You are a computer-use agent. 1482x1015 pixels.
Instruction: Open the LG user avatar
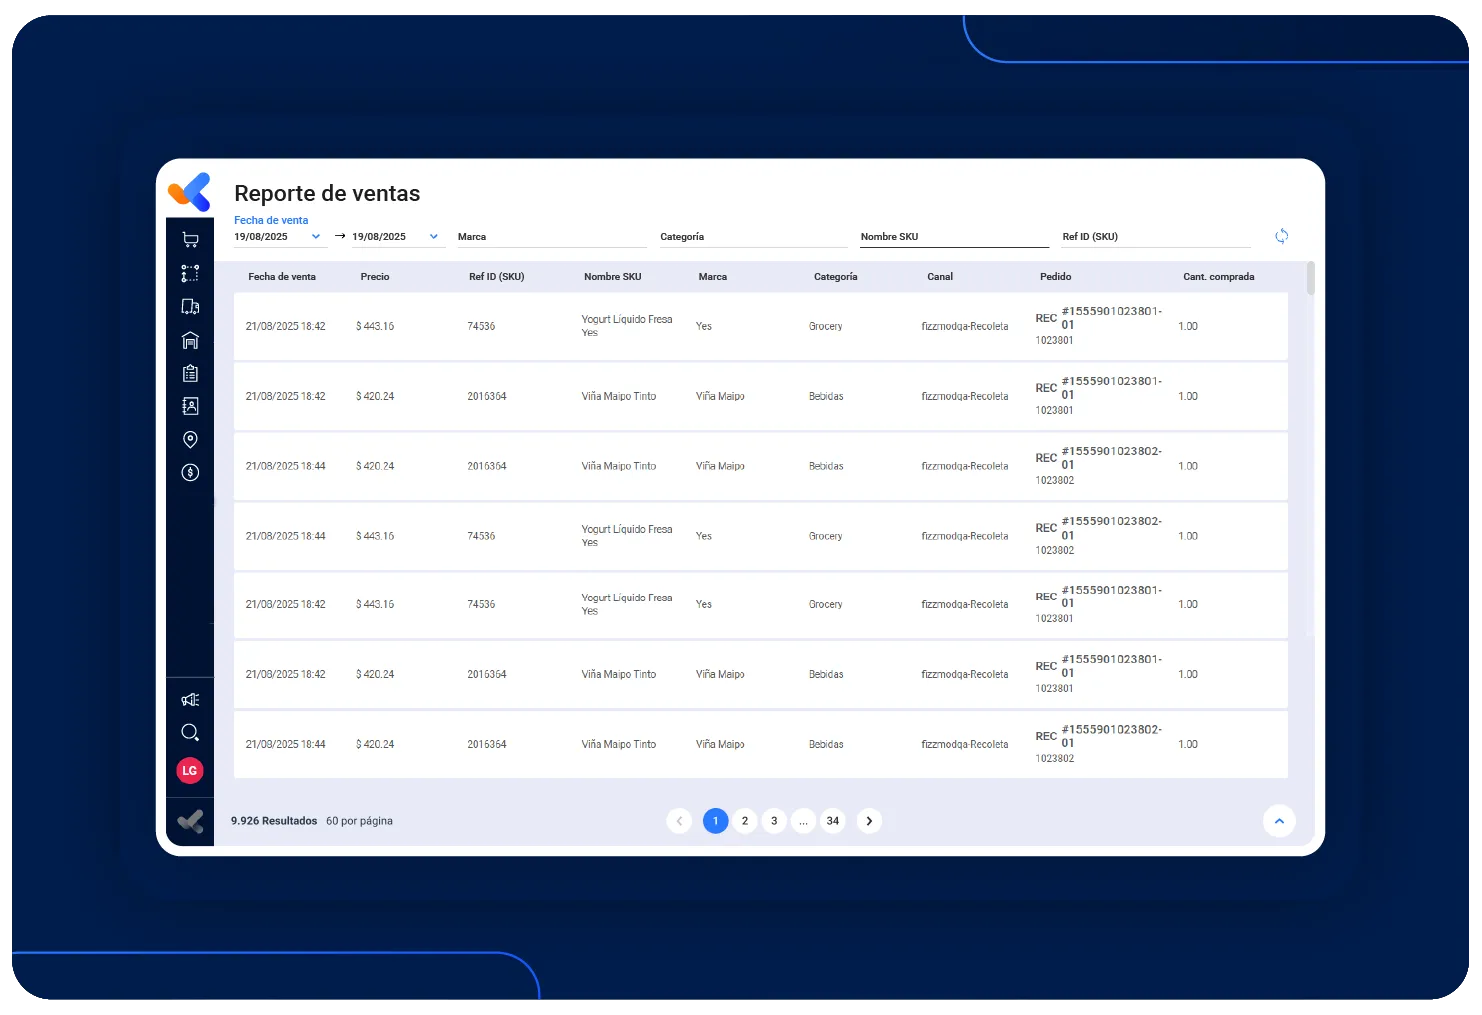point(190,771)
